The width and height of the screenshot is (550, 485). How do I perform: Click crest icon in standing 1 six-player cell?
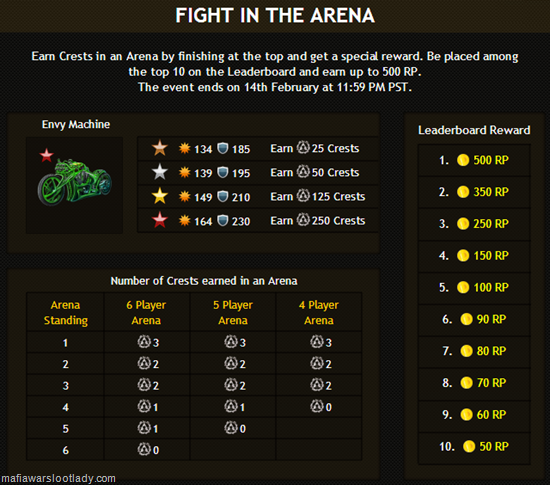[x=144, y=342]
